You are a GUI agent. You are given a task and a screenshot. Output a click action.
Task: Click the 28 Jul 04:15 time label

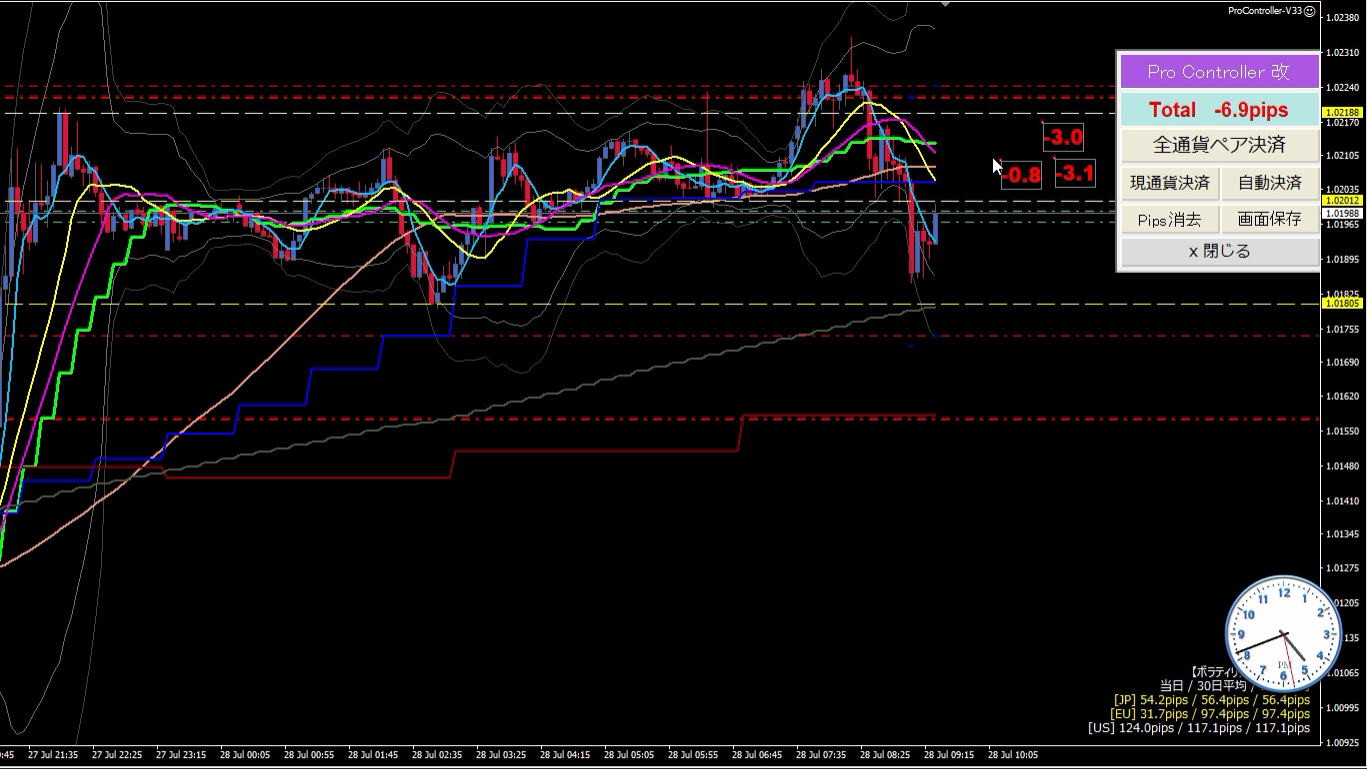point(565,755)
